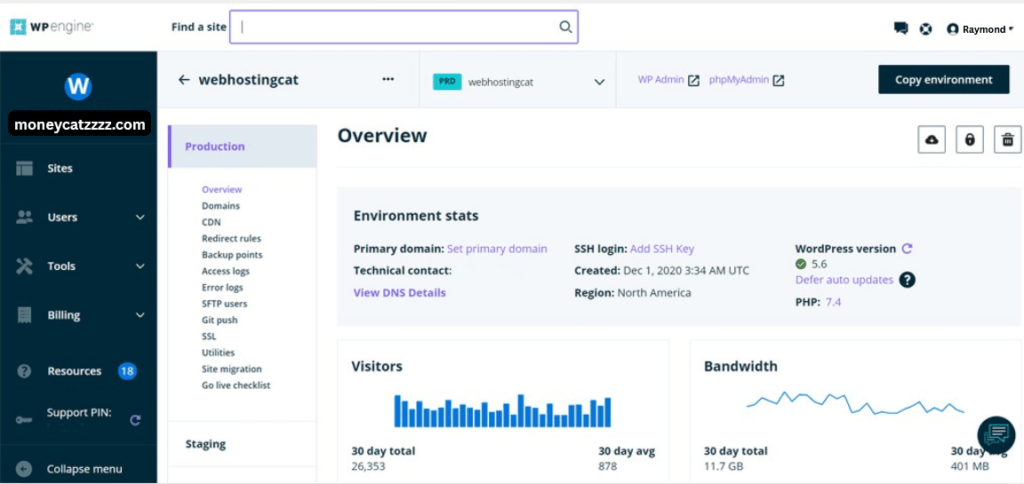Click the Tools wrench icon
Image resolution: width=1024 pixels, height=484 pixels.
tap(25, 266)
